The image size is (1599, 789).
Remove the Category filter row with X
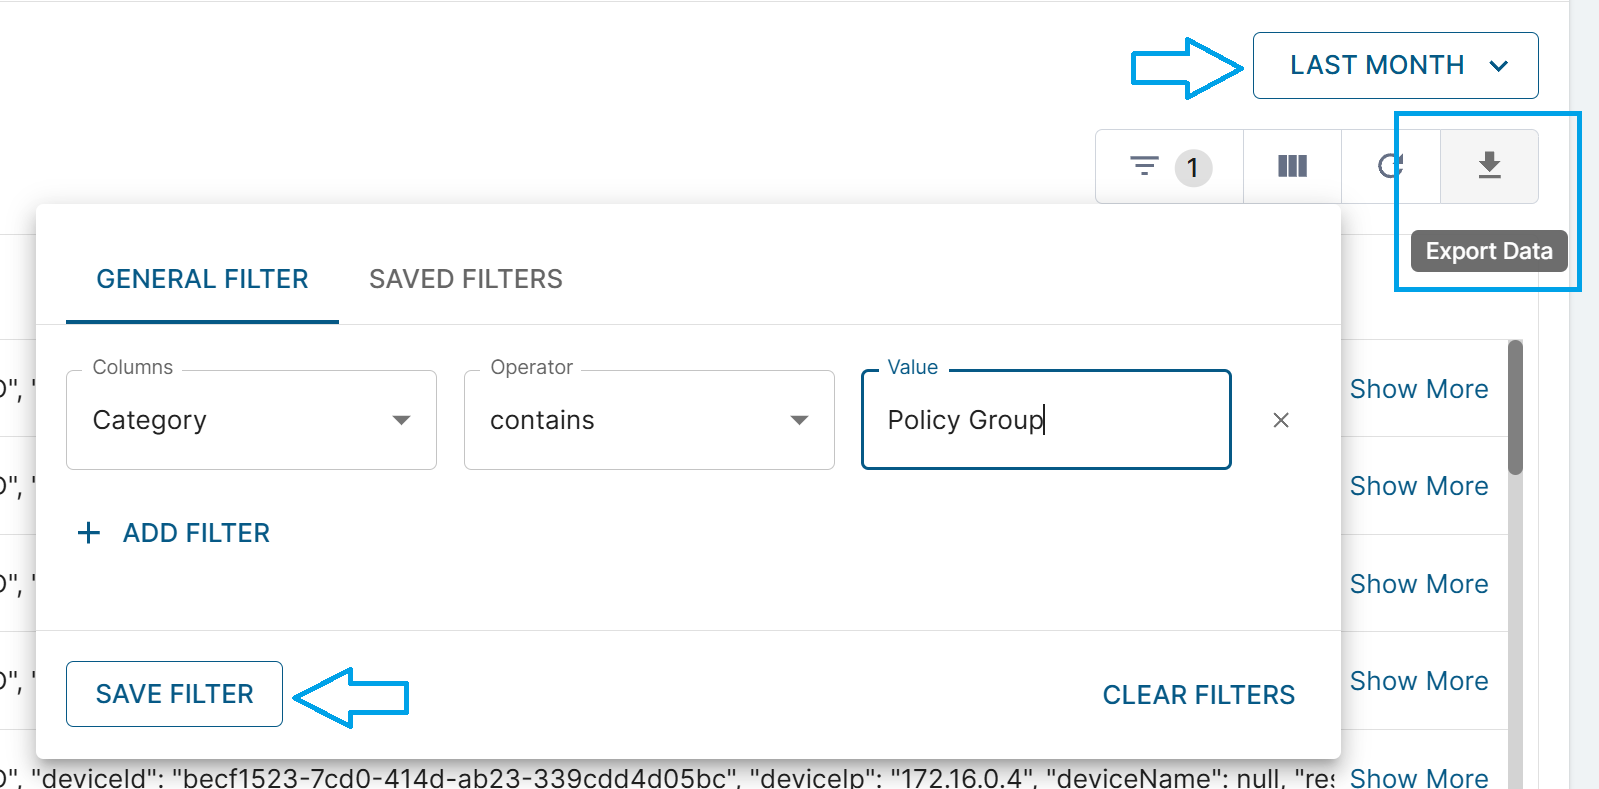pos(1280,420)
